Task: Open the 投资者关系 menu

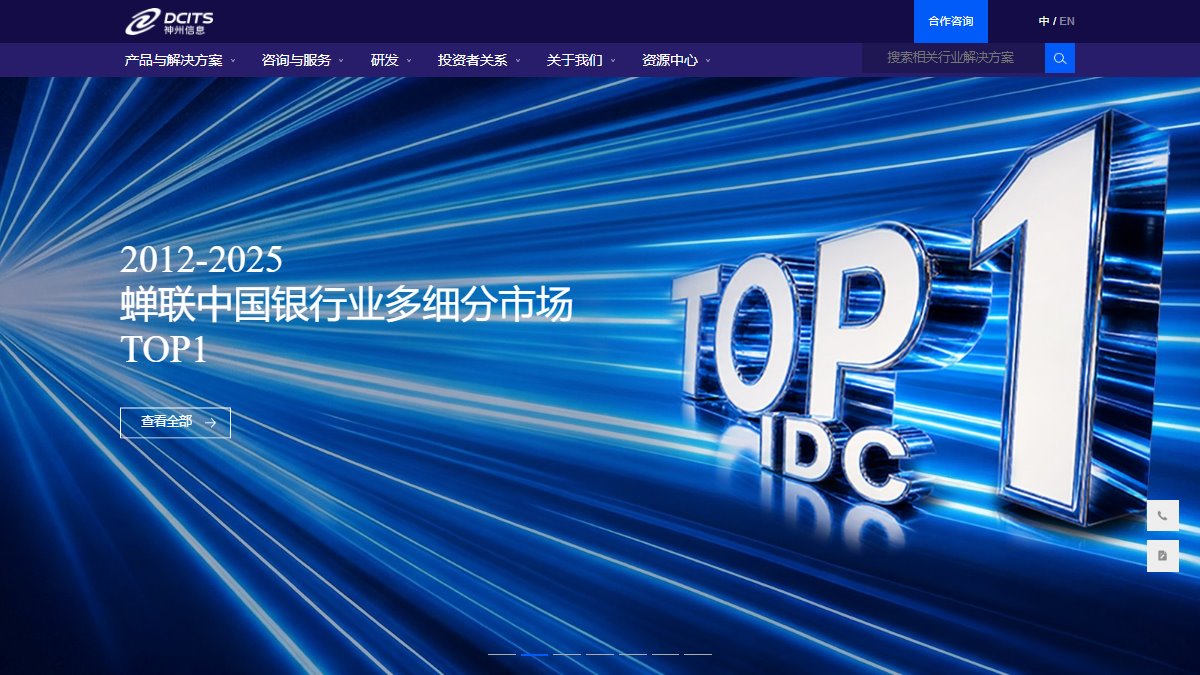Action: coord(479,60)
